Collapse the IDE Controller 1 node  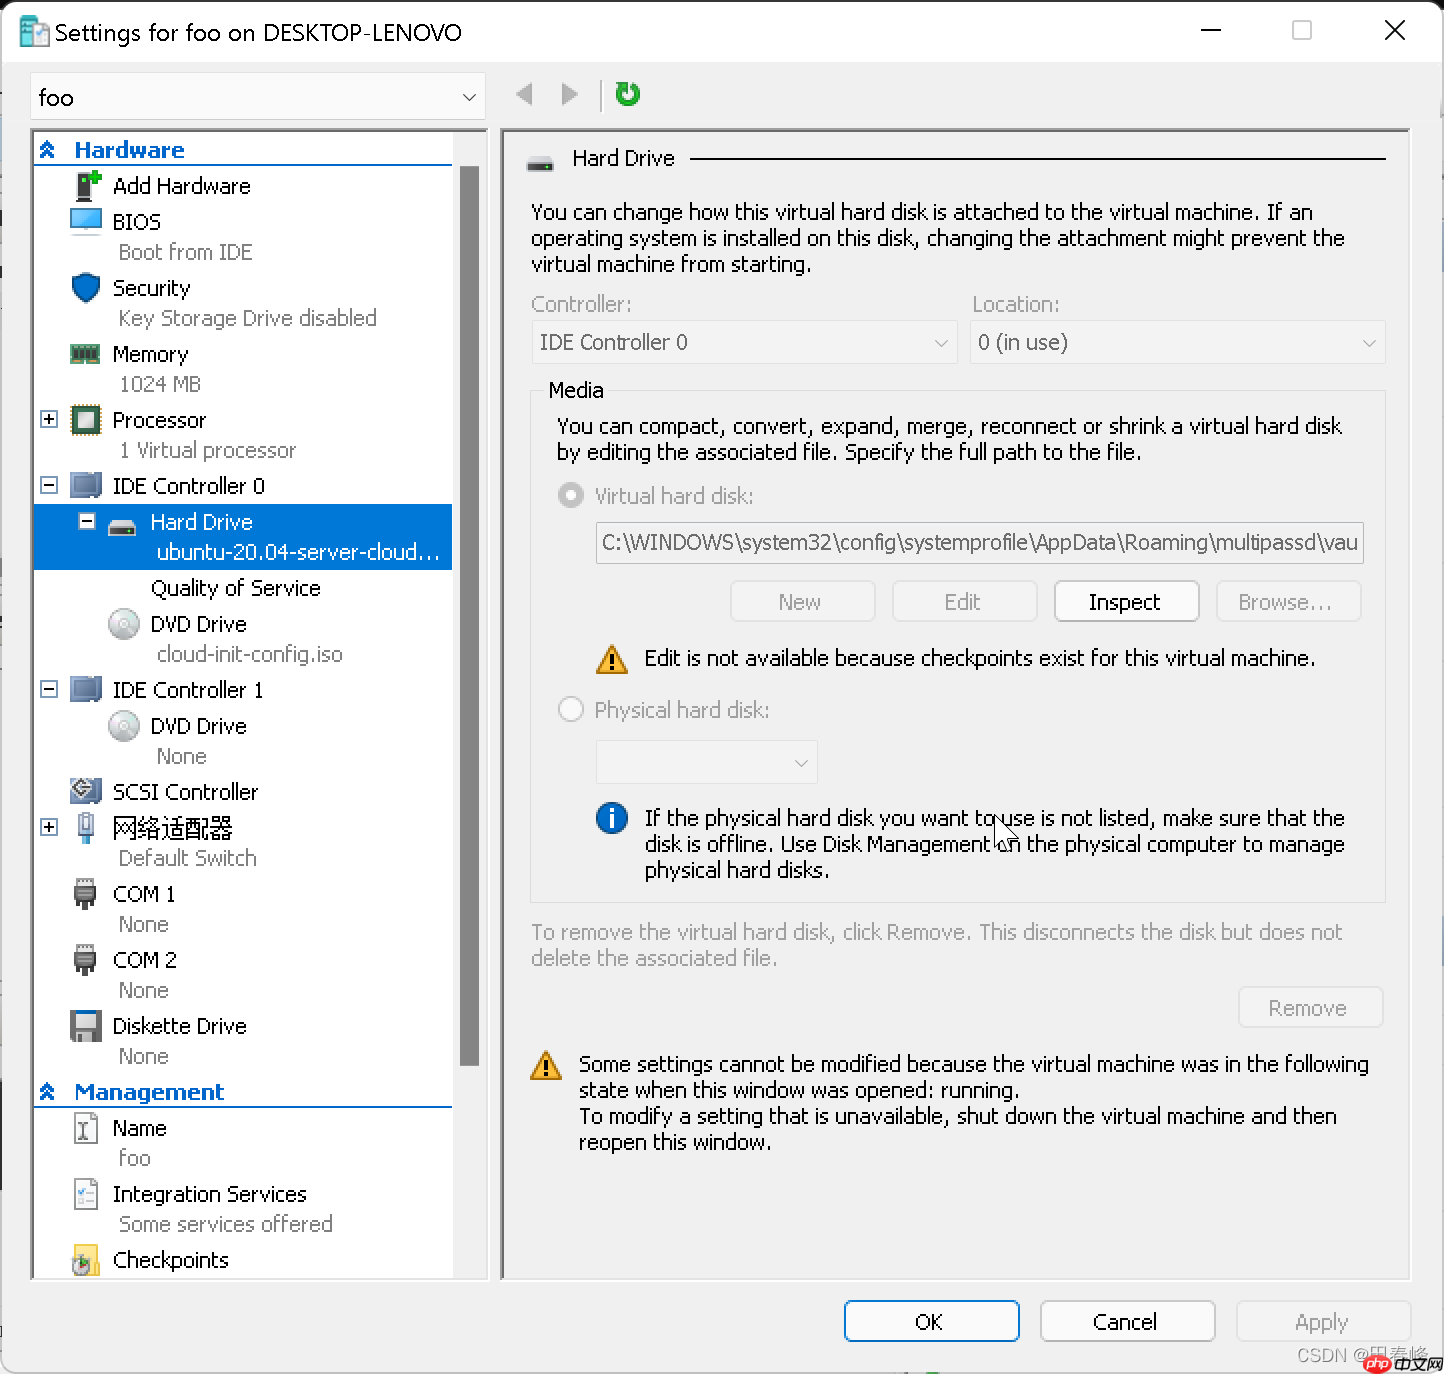point(49,689)
